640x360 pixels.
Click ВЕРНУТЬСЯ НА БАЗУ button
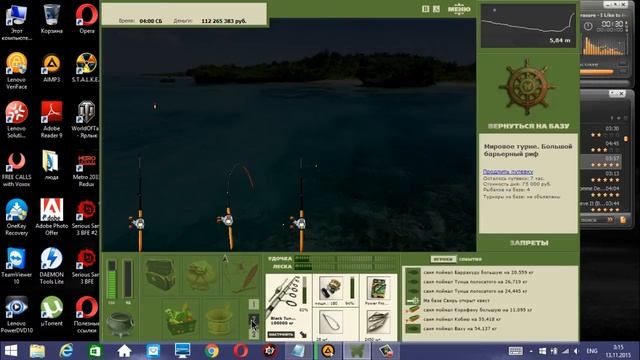[x=528, y=126]
